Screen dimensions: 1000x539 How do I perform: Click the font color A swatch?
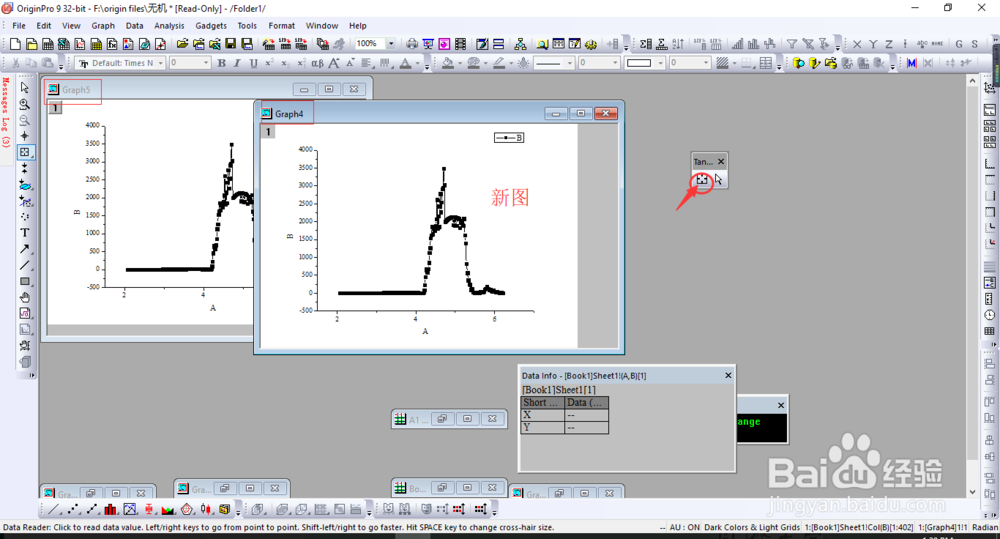[x=405, y=63]
